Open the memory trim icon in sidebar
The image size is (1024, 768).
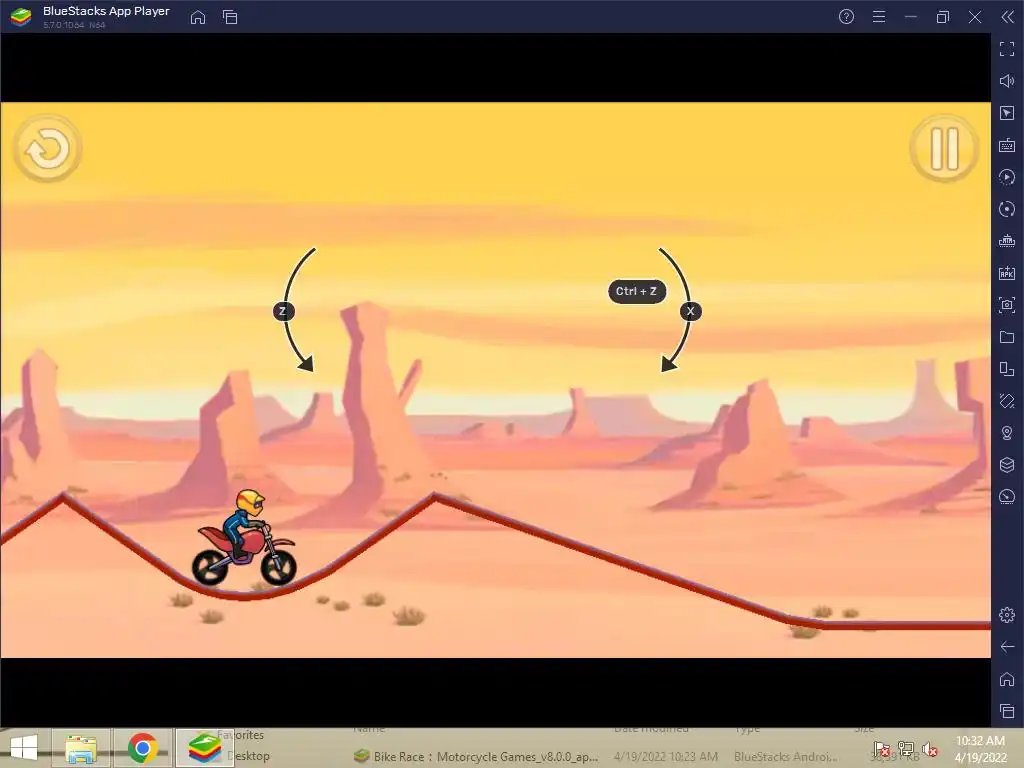tap(1007, 241)
